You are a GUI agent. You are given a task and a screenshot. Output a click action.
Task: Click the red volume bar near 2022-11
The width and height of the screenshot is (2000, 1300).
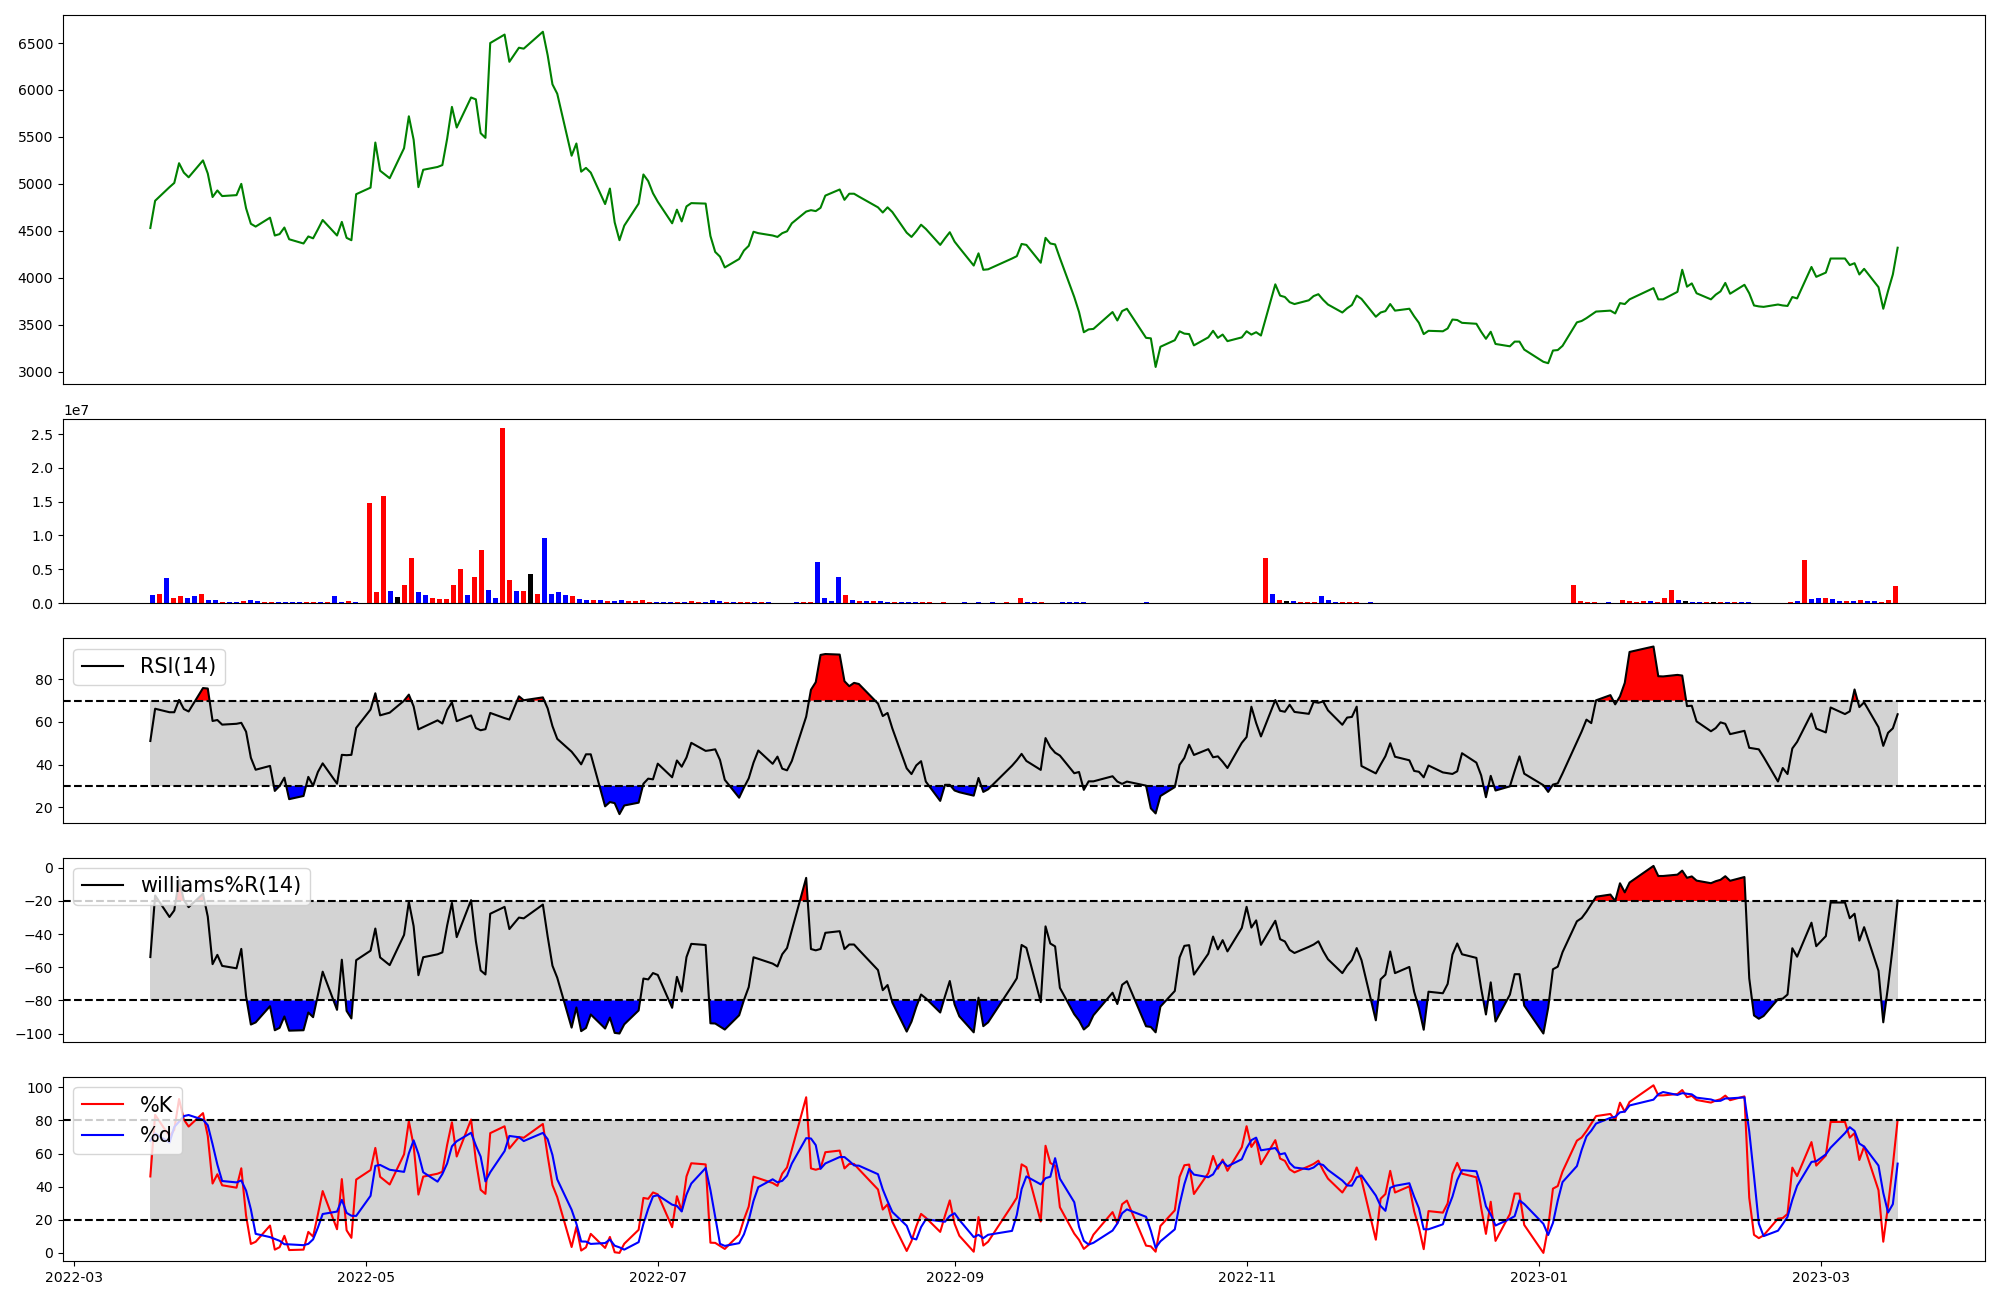[1265, 582]
